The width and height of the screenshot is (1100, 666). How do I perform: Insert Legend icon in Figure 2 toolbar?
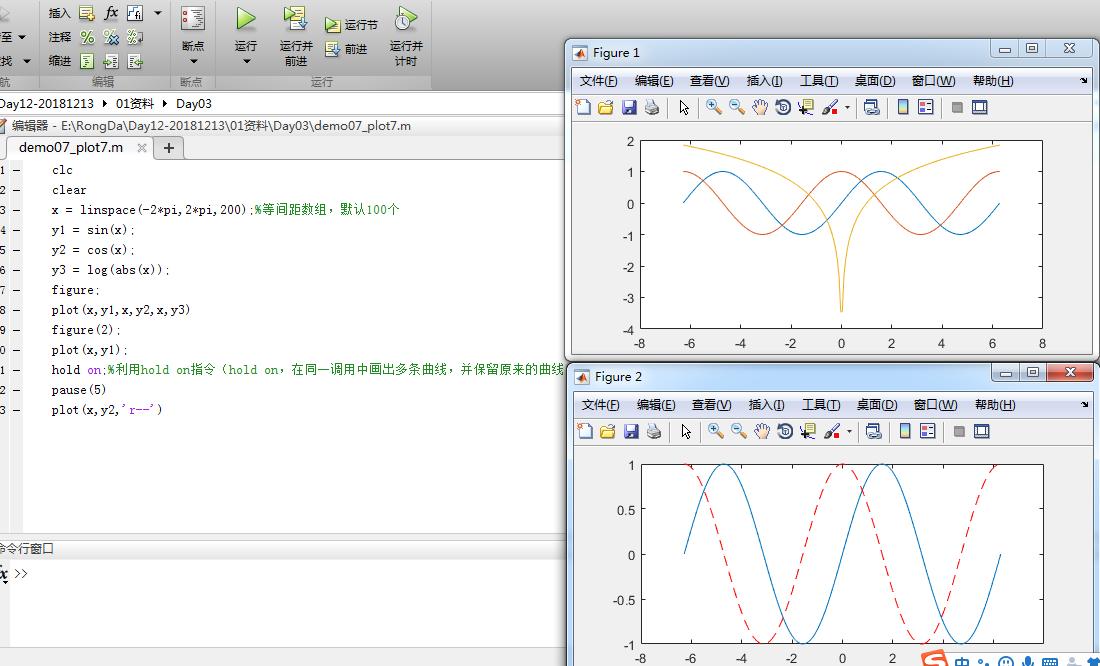coord(927,431)
